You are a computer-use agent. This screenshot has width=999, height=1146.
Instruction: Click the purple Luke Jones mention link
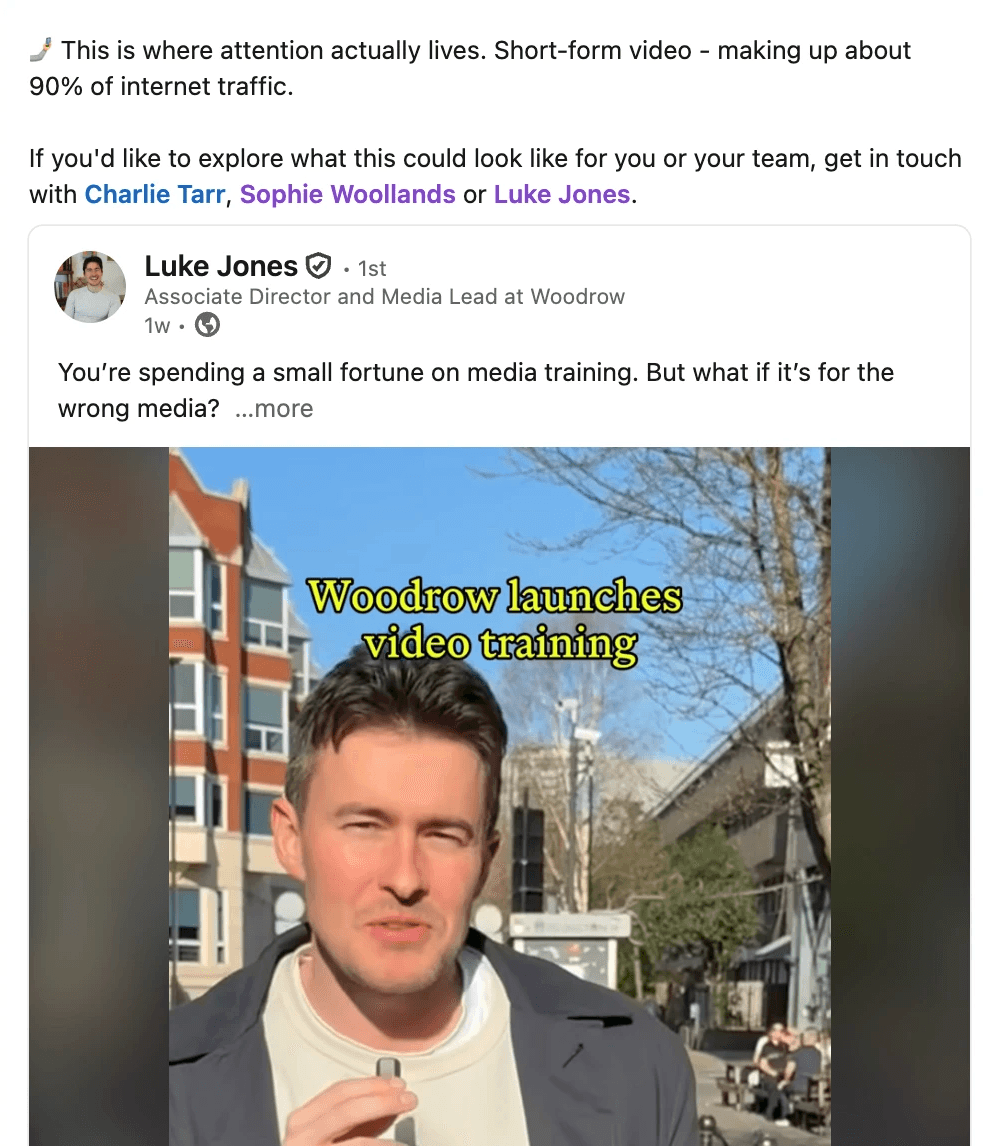click(562, 194)
